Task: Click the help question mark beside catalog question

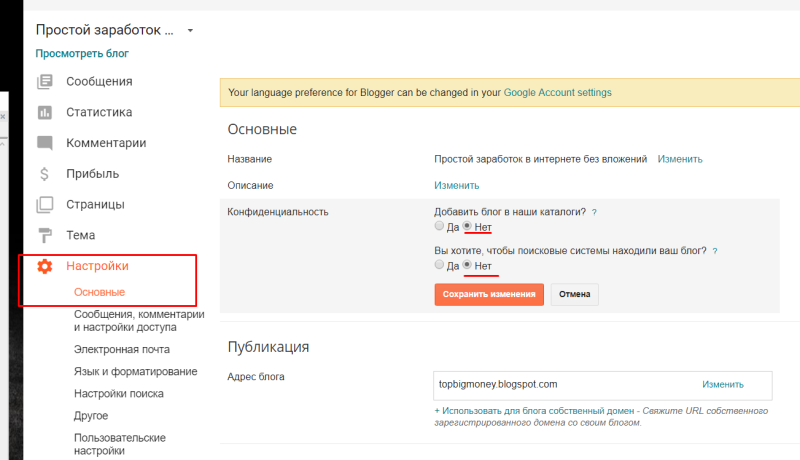Action: point(594,213)
